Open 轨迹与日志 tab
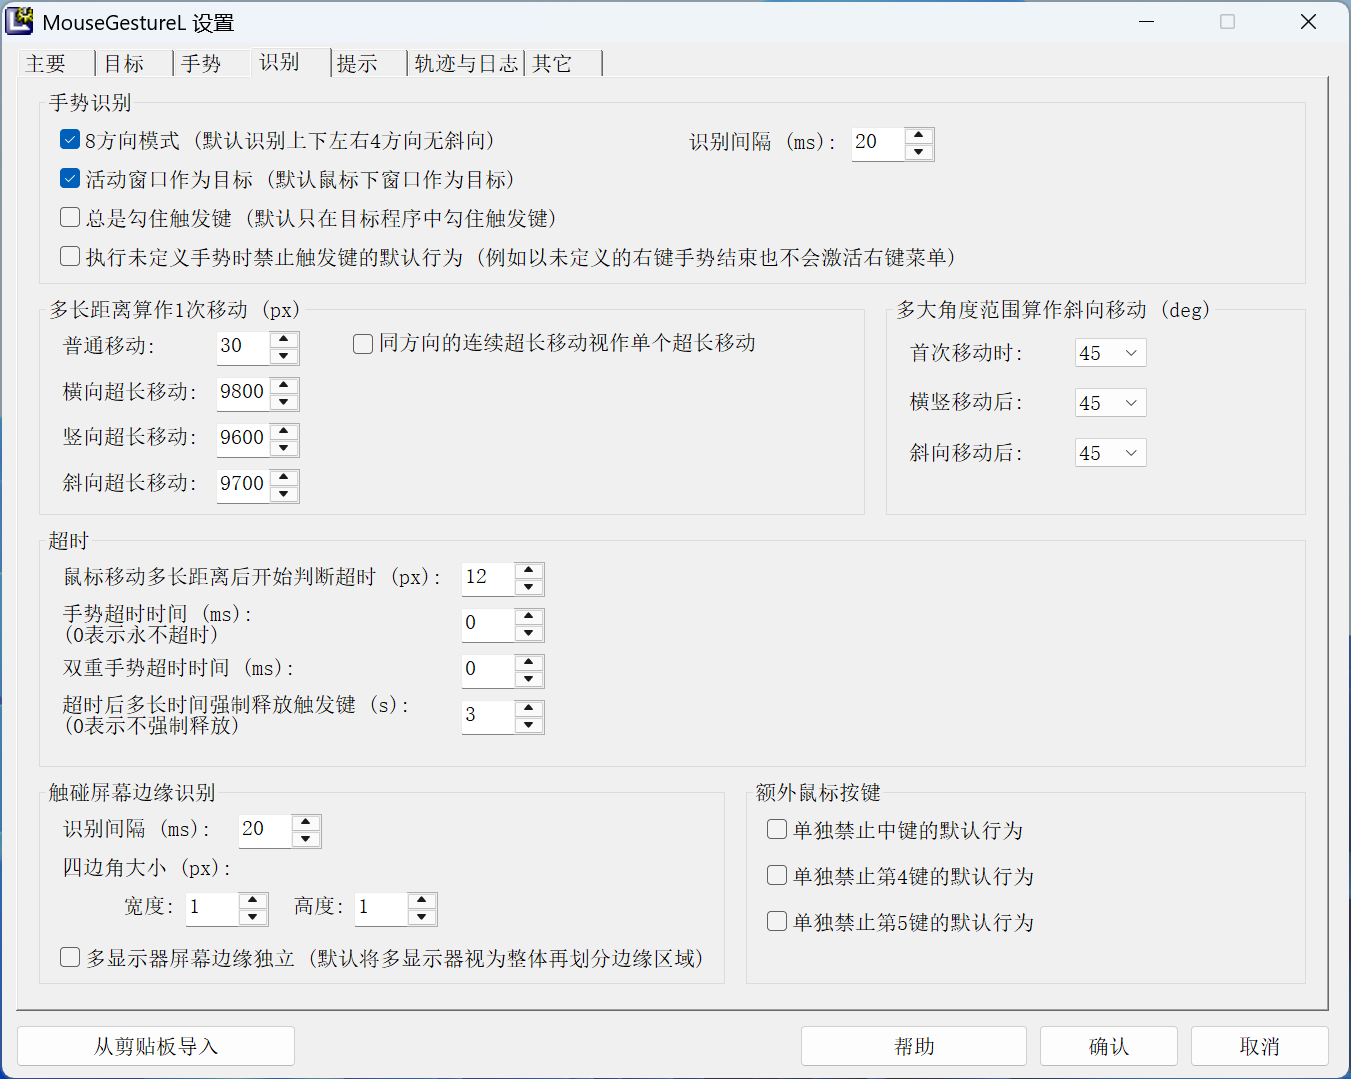 pos(466,64)
